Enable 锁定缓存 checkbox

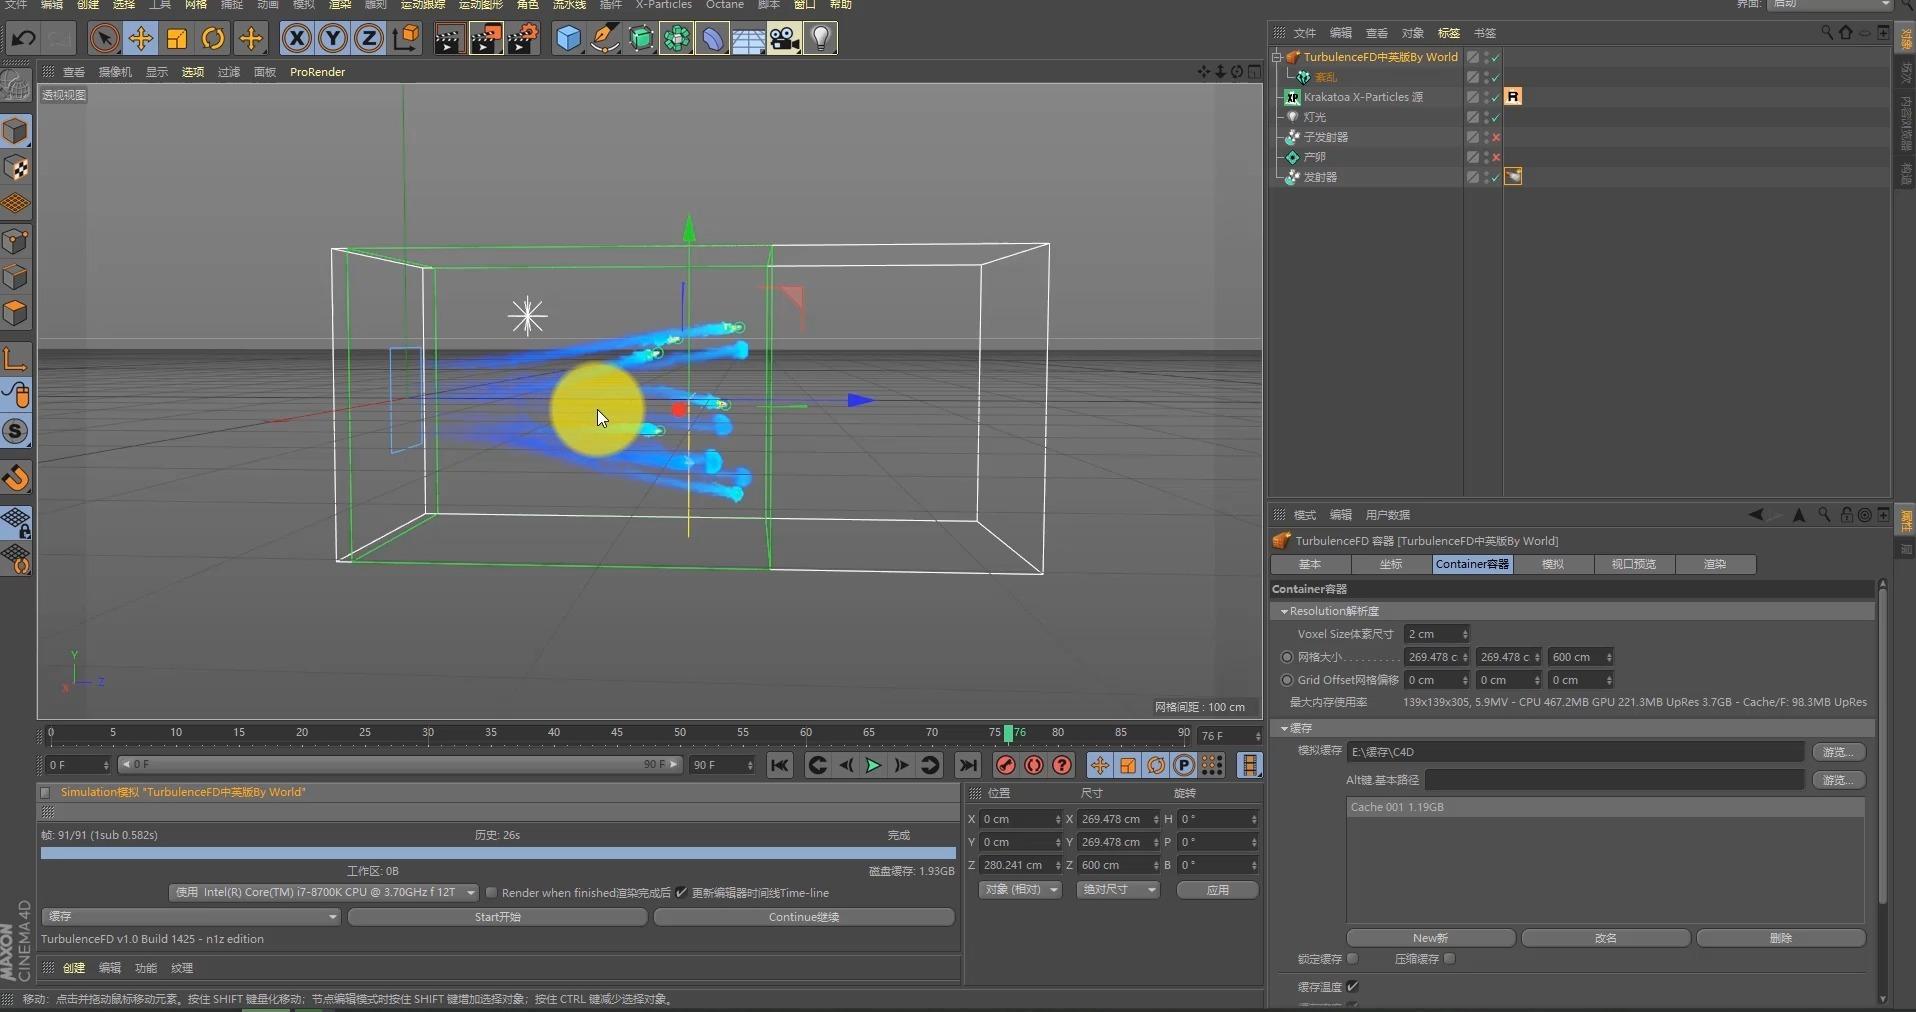click(x=1352, y=958)
